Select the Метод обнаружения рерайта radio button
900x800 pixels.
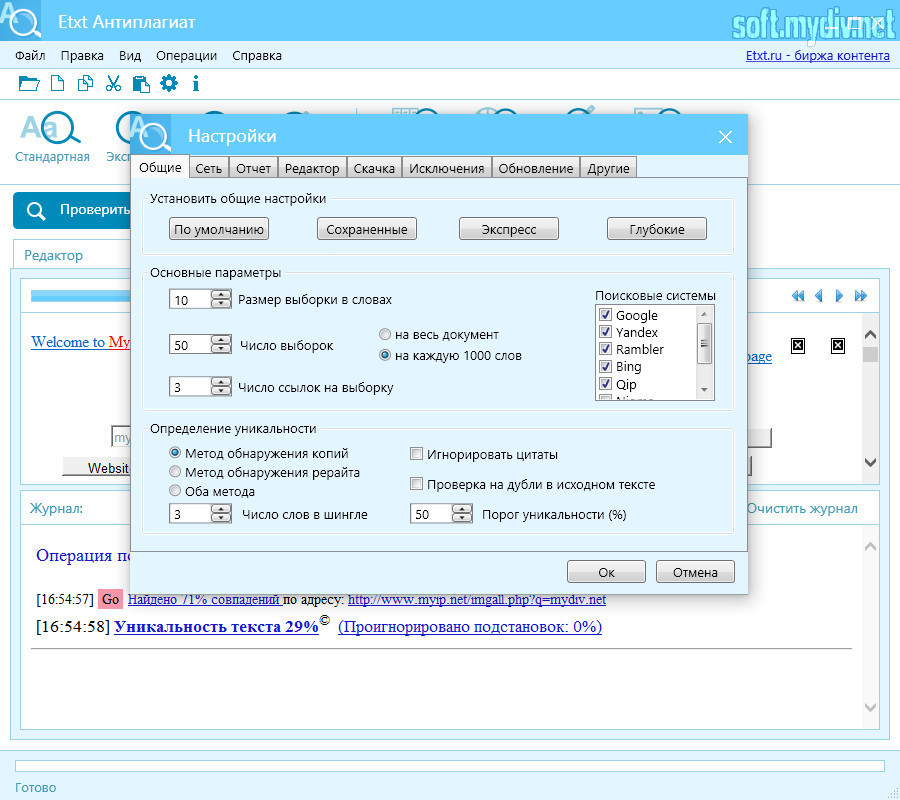pos(176,472)
